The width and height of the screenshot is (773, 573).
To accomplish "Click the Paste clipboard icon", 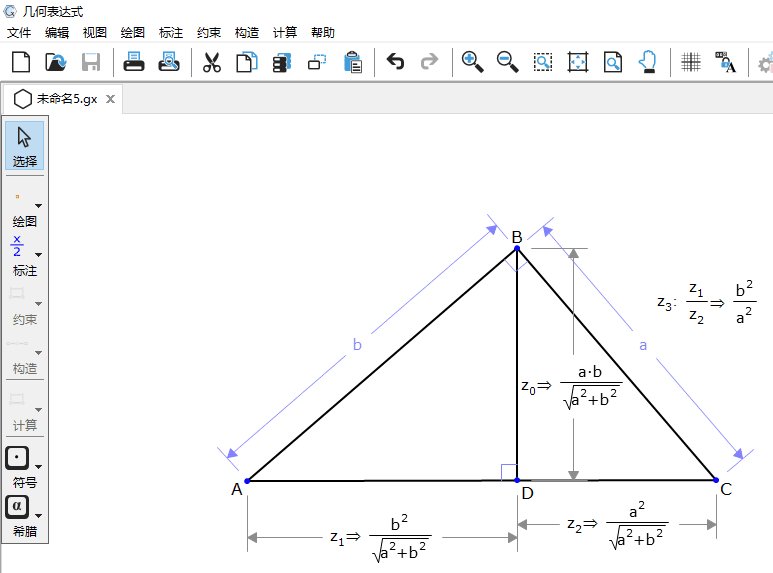I will tap(353, 62).
